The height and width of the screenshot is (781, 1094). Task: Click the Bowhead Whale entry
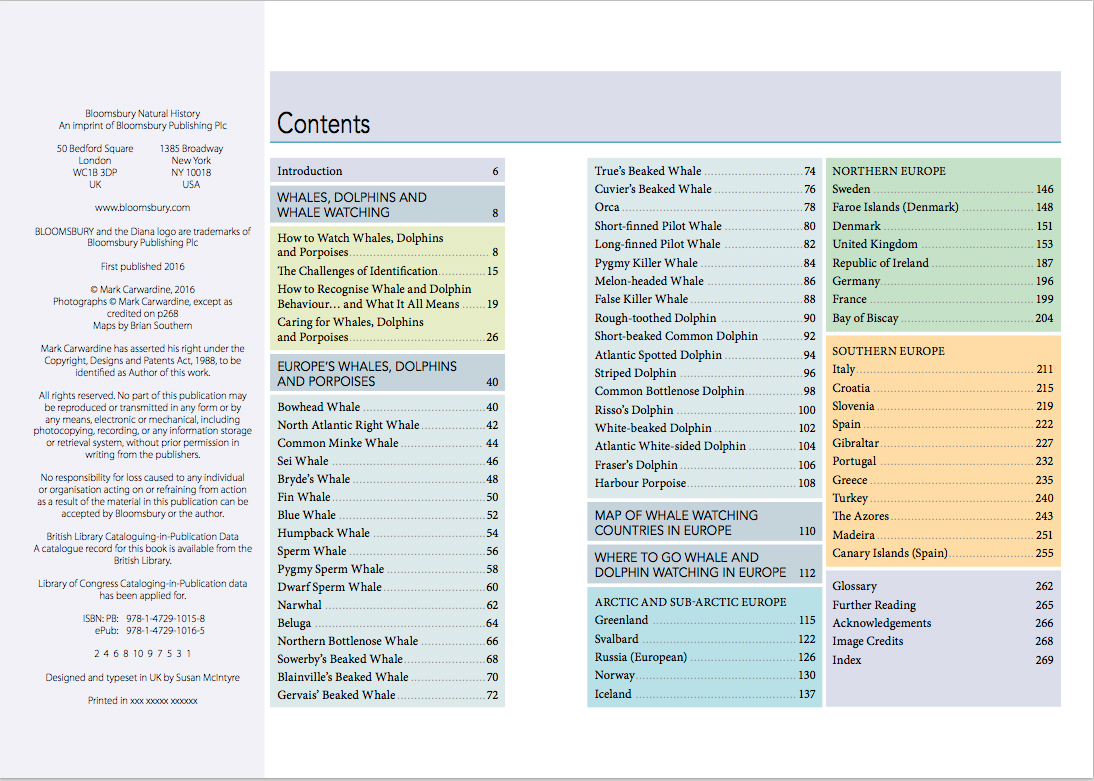(387, 407)
